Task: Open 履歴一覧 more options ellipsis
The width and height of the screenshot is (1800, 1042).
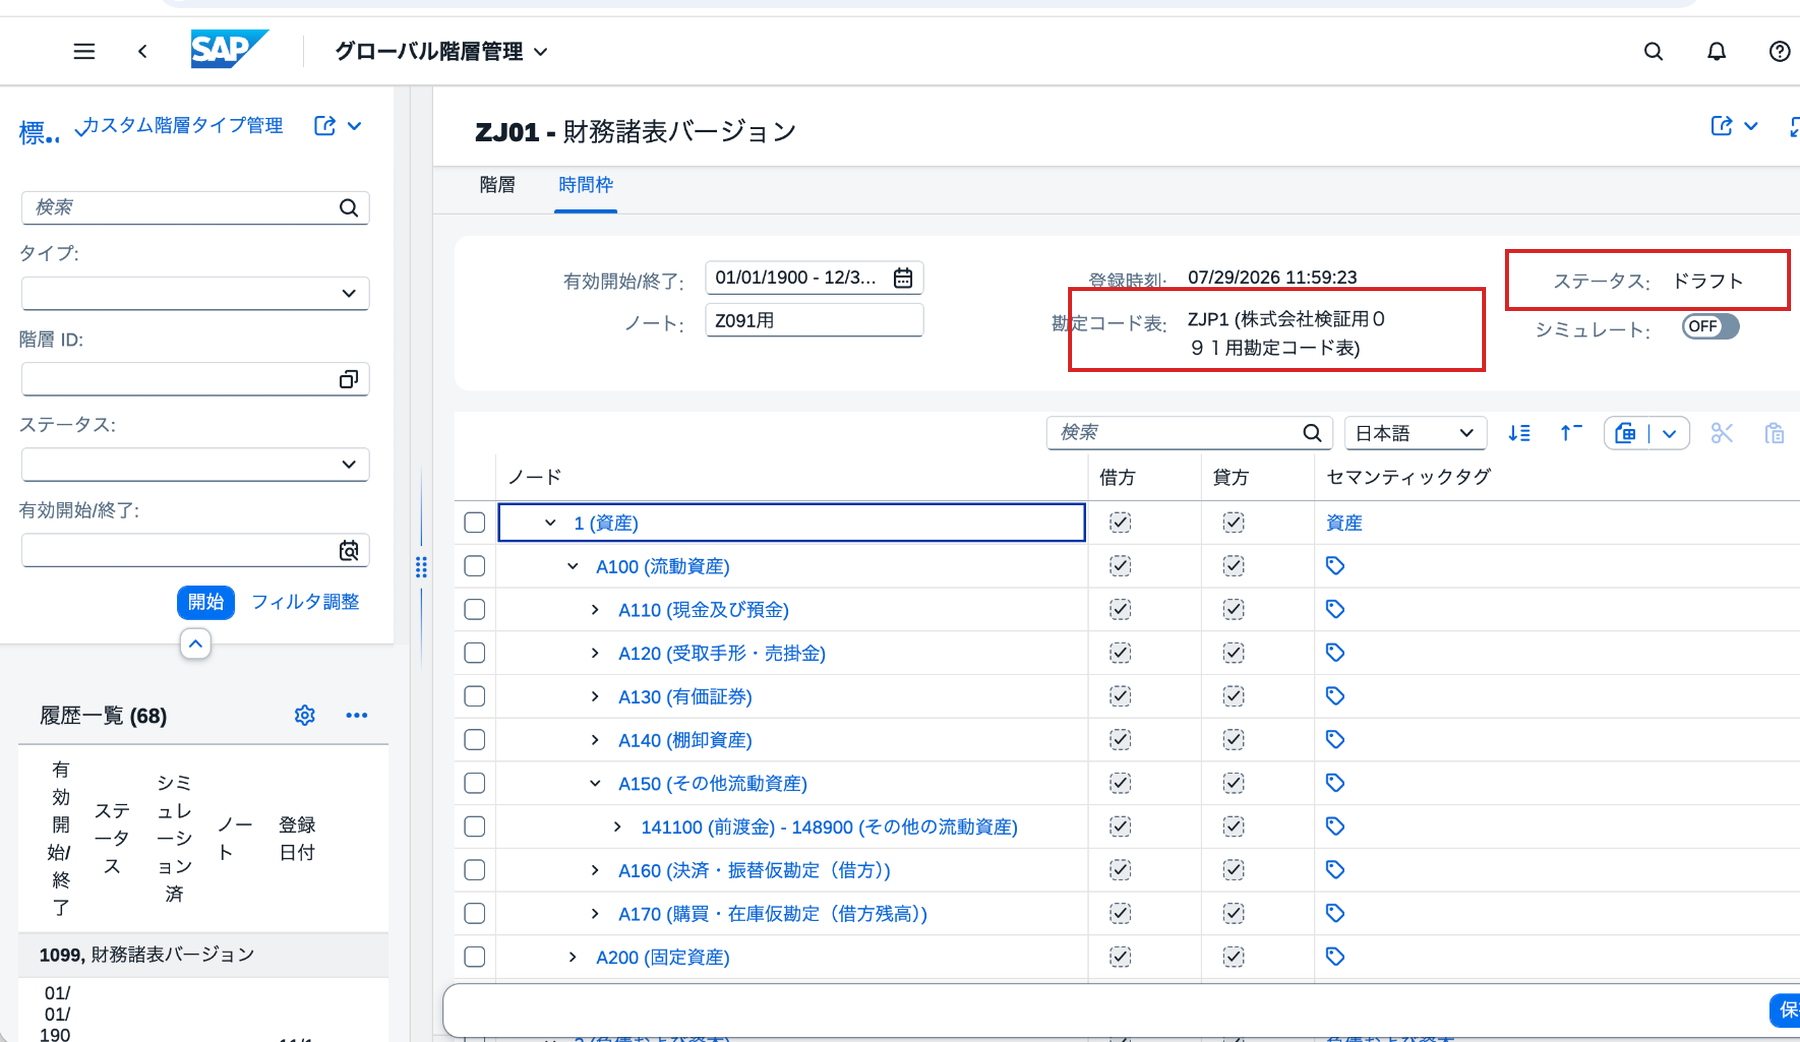Action: 356,715
